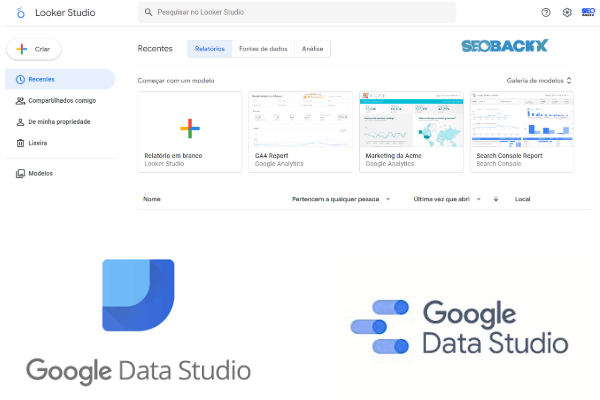Image resolution: width=600 pixels, height=400 pixels.
Task: Open Modelos in the sidebar
Action: pyautogui.click(x=60, y=173)
